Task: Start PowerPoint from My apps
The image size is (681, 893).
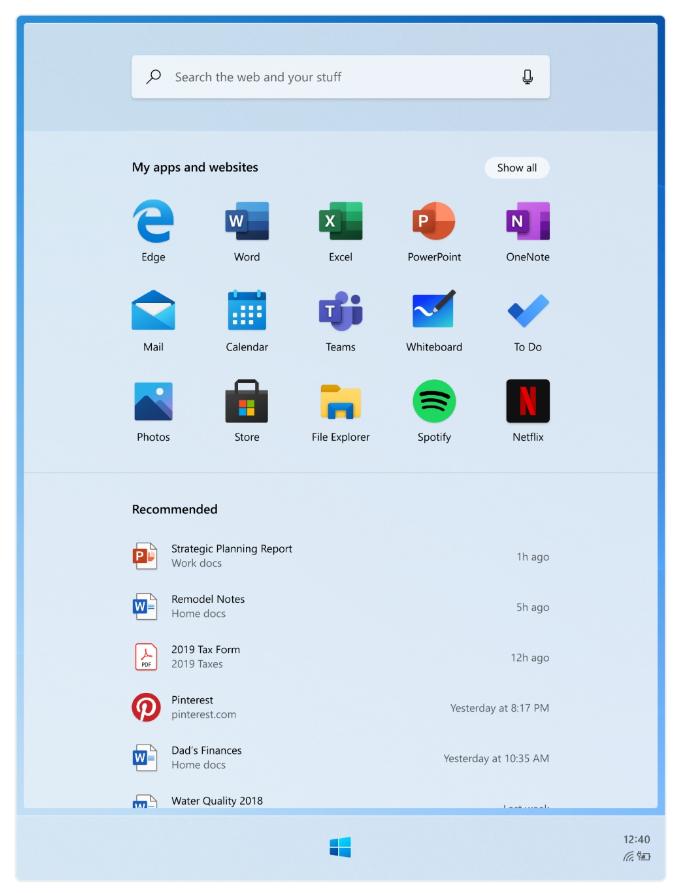Action: click(x=434, y=221)
